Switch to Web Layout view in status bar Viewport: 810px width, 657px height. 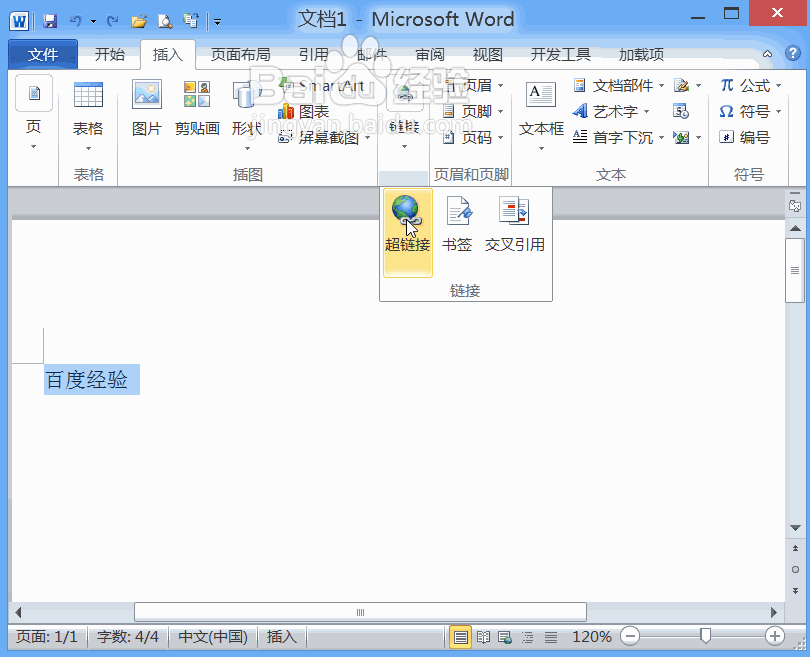pyautogui.click(x=504, y=636)
